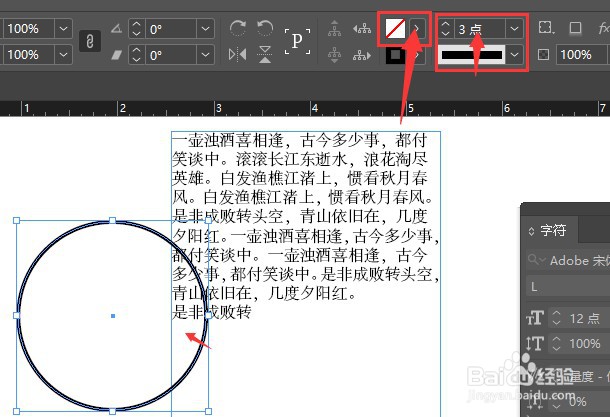The image size is (610, 417).
Task: Click the text line starting '英雄。白发渔樵江渚上'
Action: pyautogui.click(x=300, y=178)
